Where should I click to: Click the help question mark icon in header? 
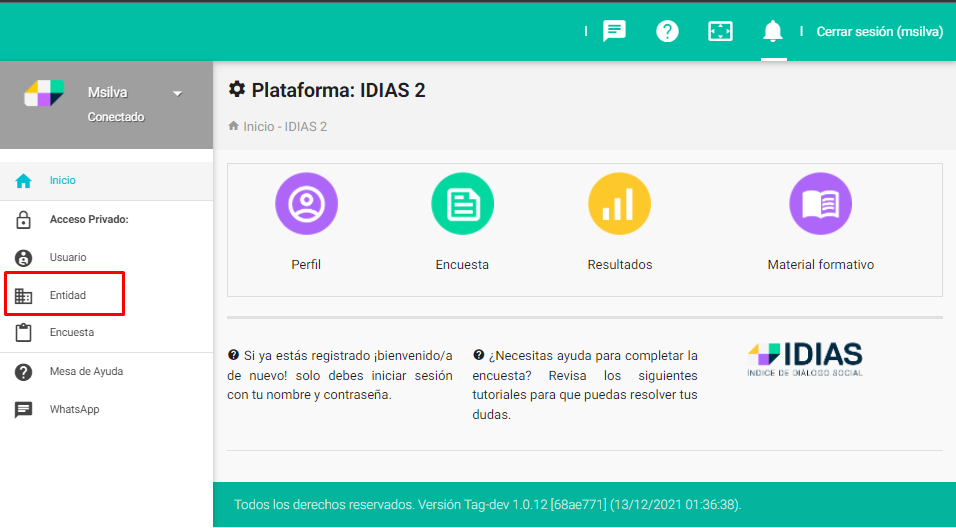point(667,31)
